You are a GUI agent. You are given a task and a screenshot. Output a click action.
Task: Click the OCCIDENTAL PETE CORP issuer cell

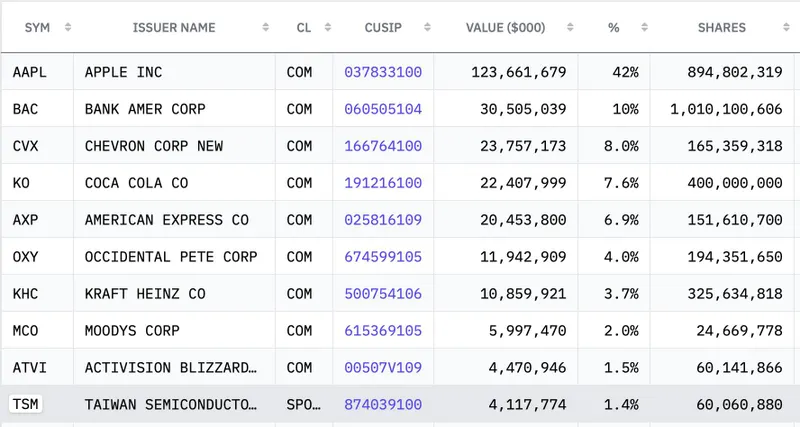click(171, 257)
